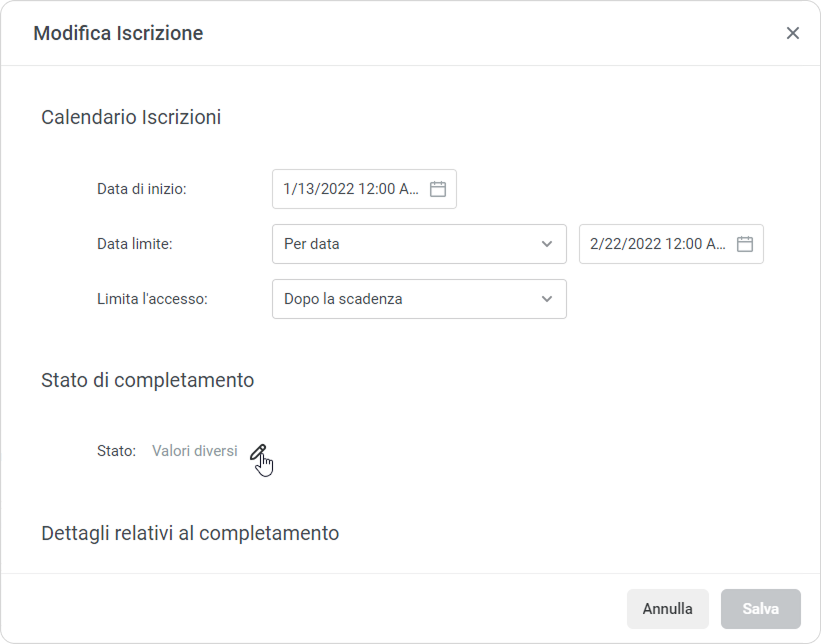
Task: Click the 'Data di inizio:' label
Action: click(x=142, y=189)
